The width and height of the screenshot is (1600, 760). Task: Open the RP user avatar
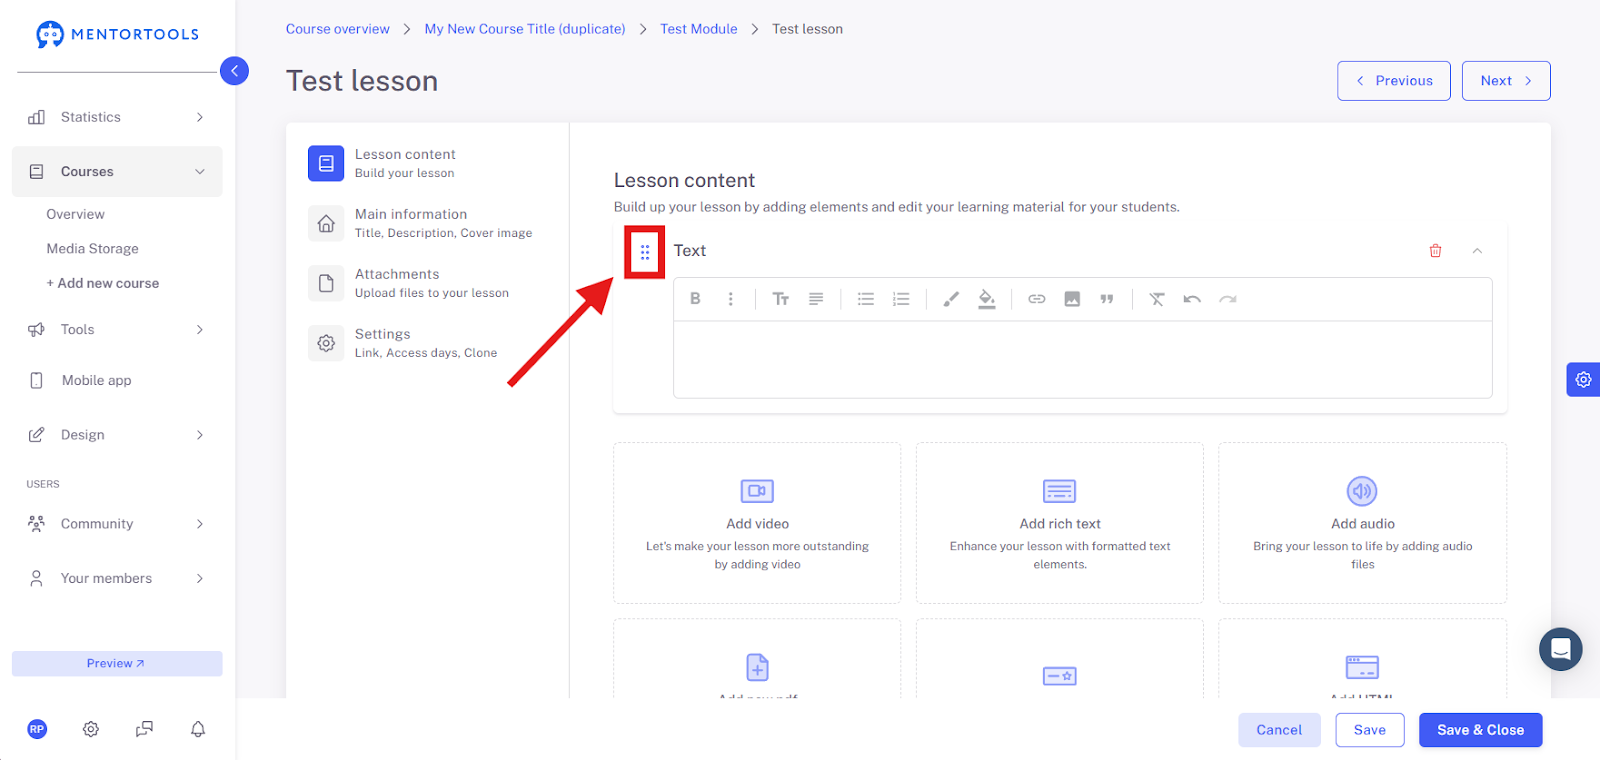[x=37, y=729]
